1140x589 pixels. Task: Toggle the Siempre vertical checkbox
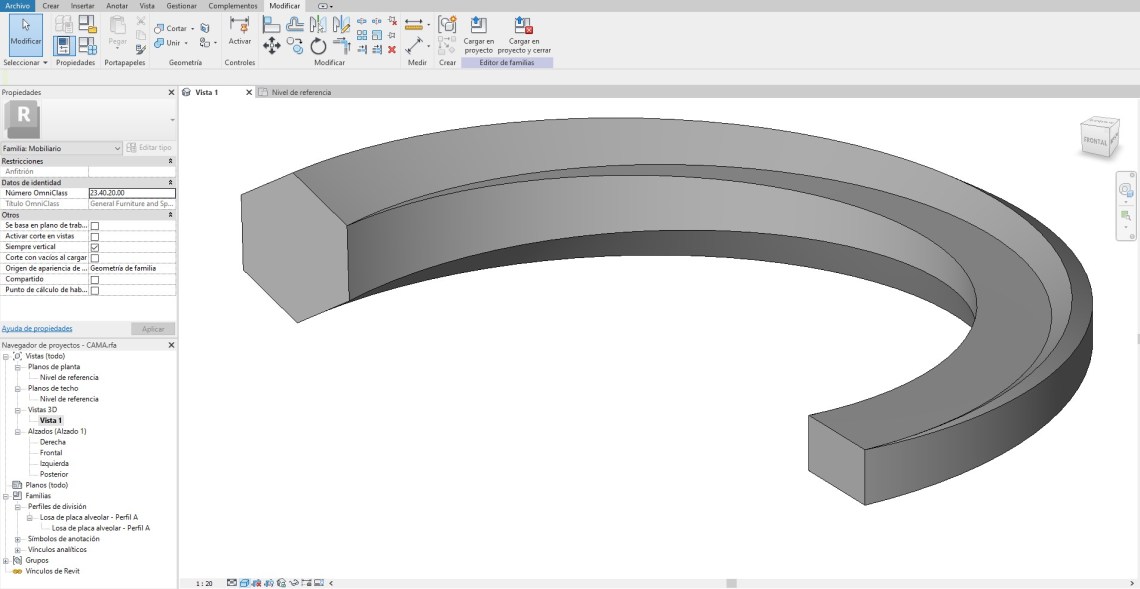pyautogui.click(x=95, y=247)
